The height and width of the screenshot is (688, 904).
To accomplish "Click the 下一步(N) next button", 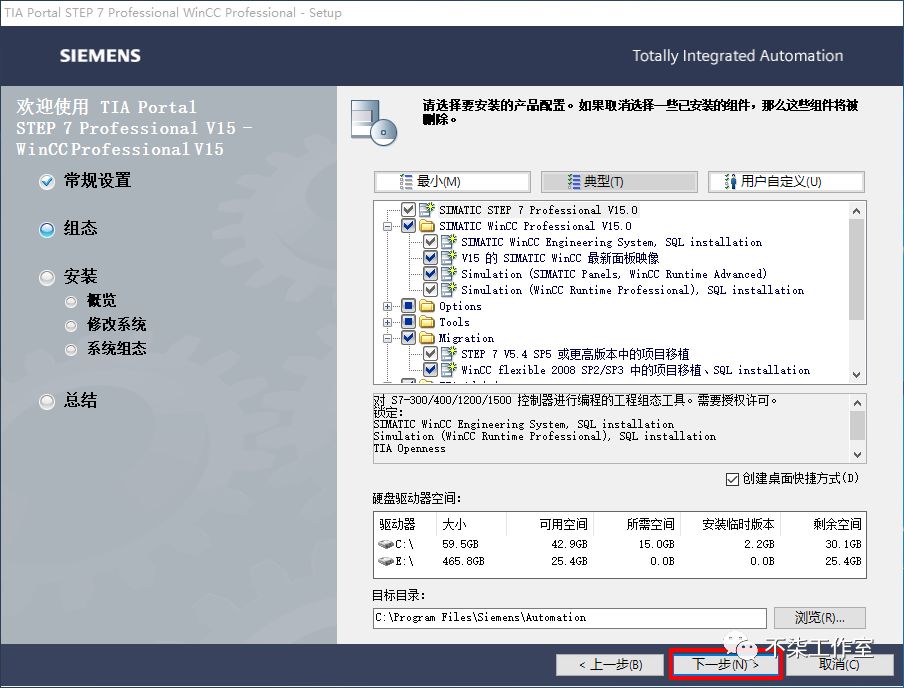I will tap(725, 664).
